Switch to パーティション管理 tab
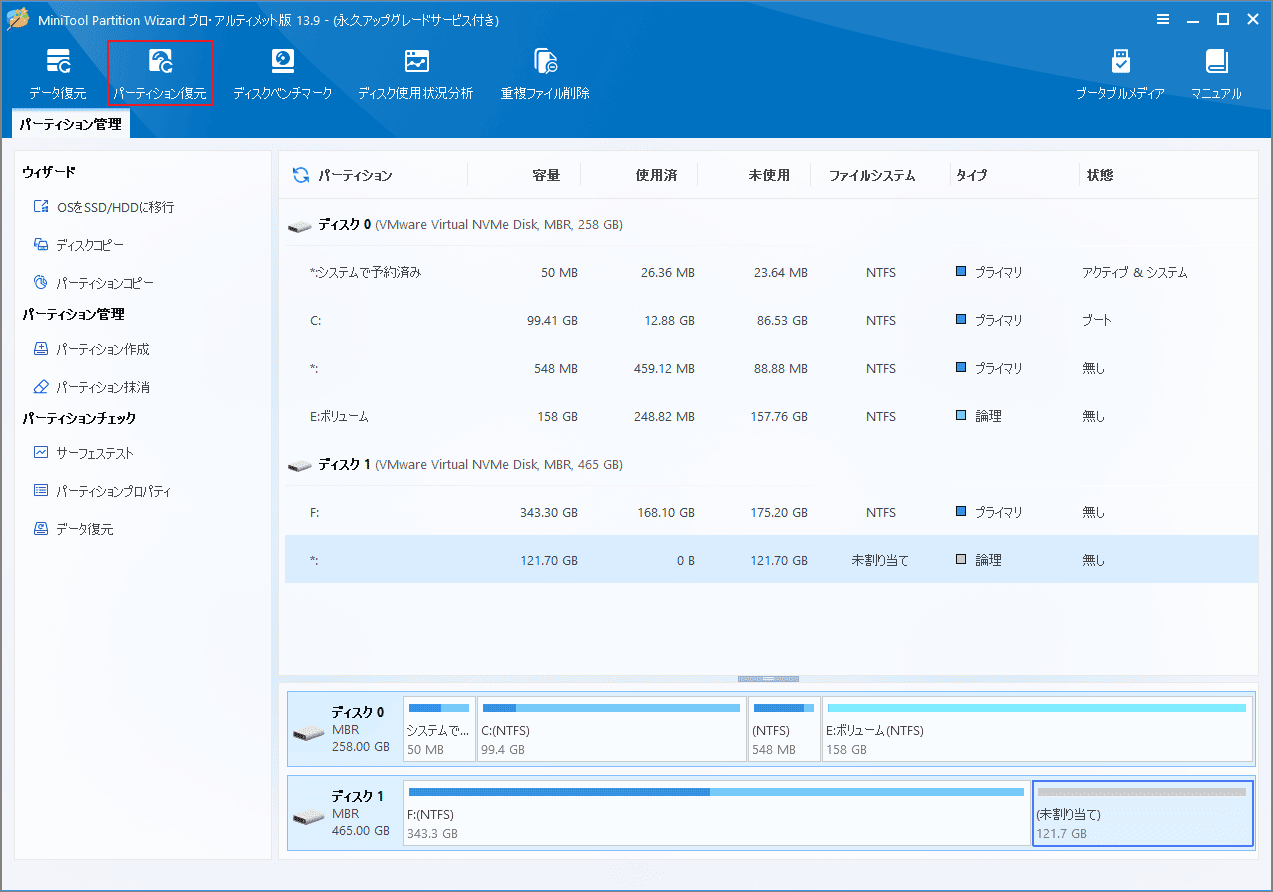1273x892 pixels. click(71, 125)
